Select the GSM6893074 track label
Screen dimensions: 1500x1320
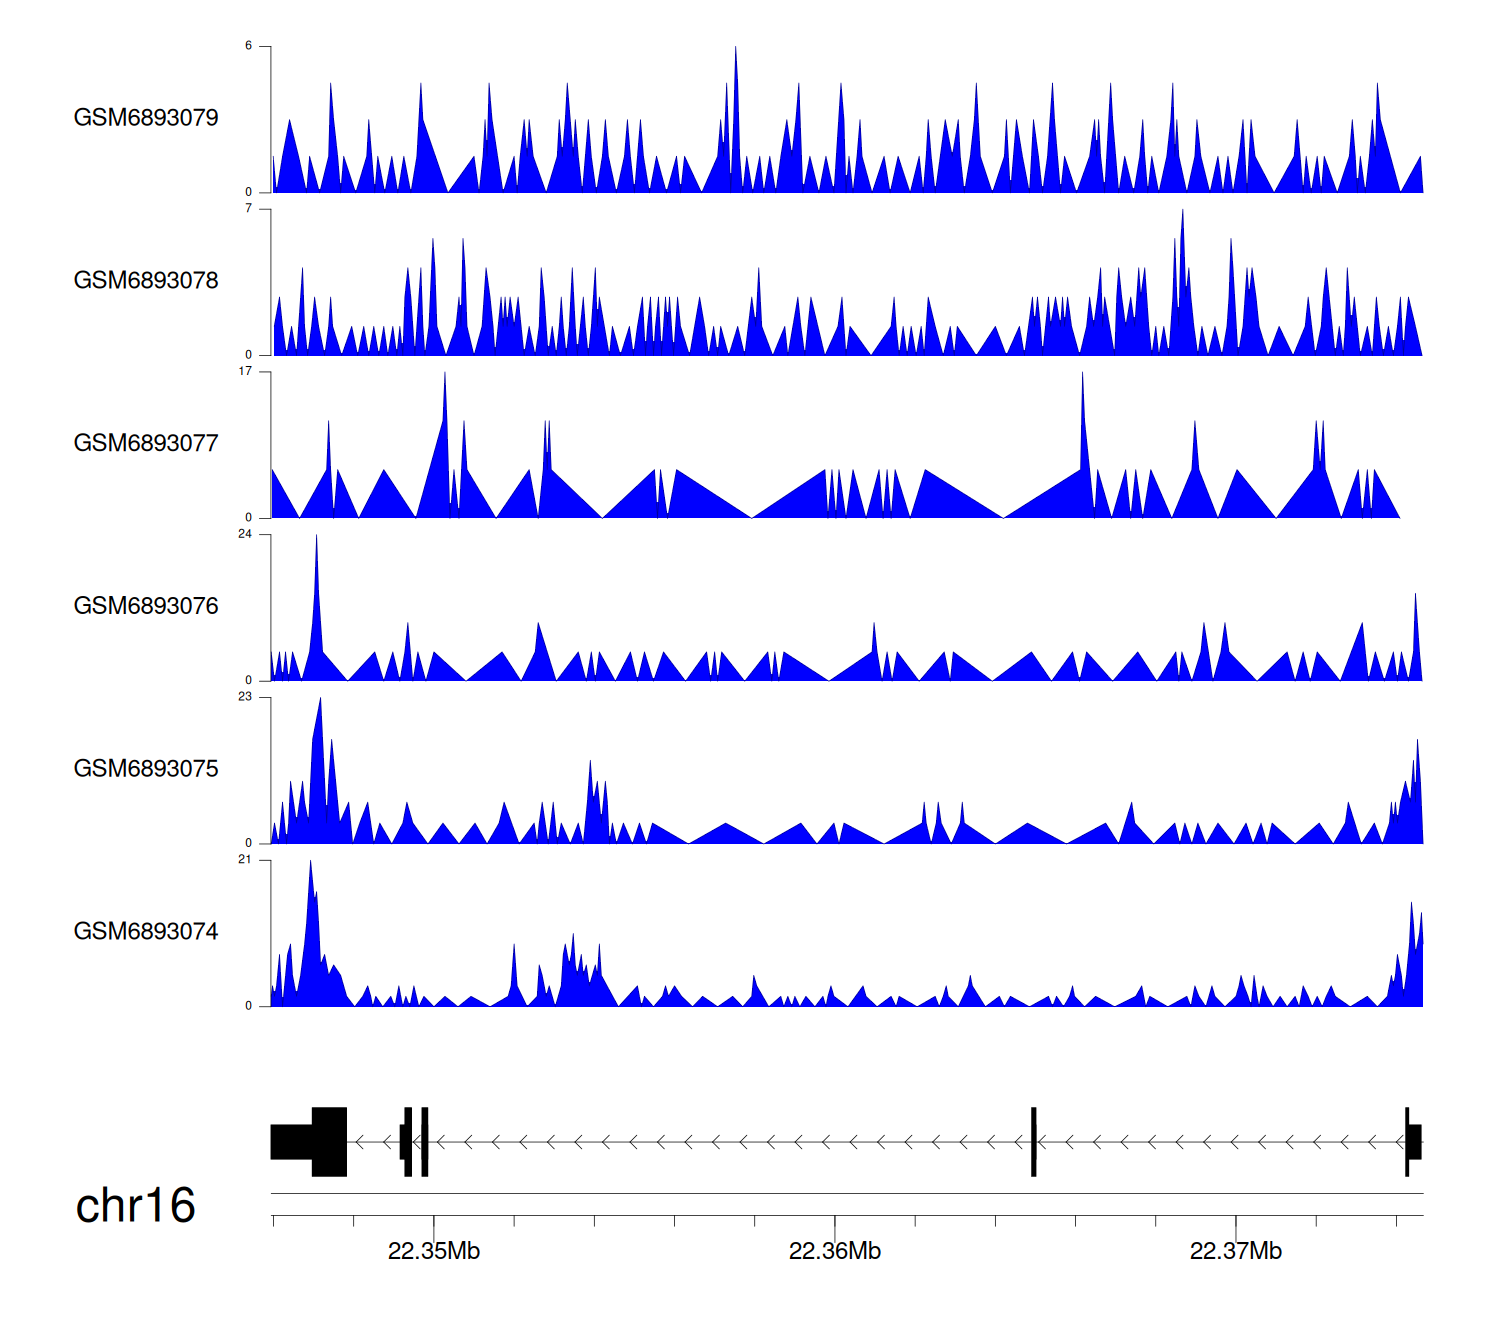[146, 932]
